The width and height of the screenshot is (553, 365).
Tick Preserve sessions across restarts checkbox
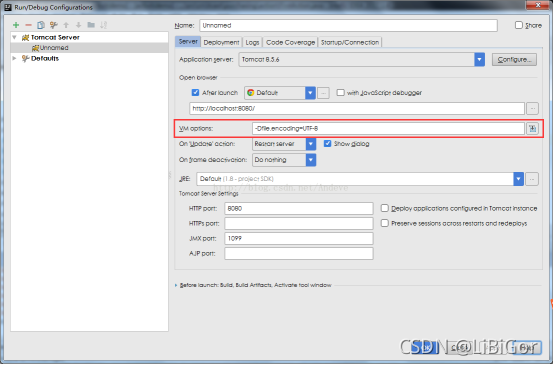pos(385,223)
